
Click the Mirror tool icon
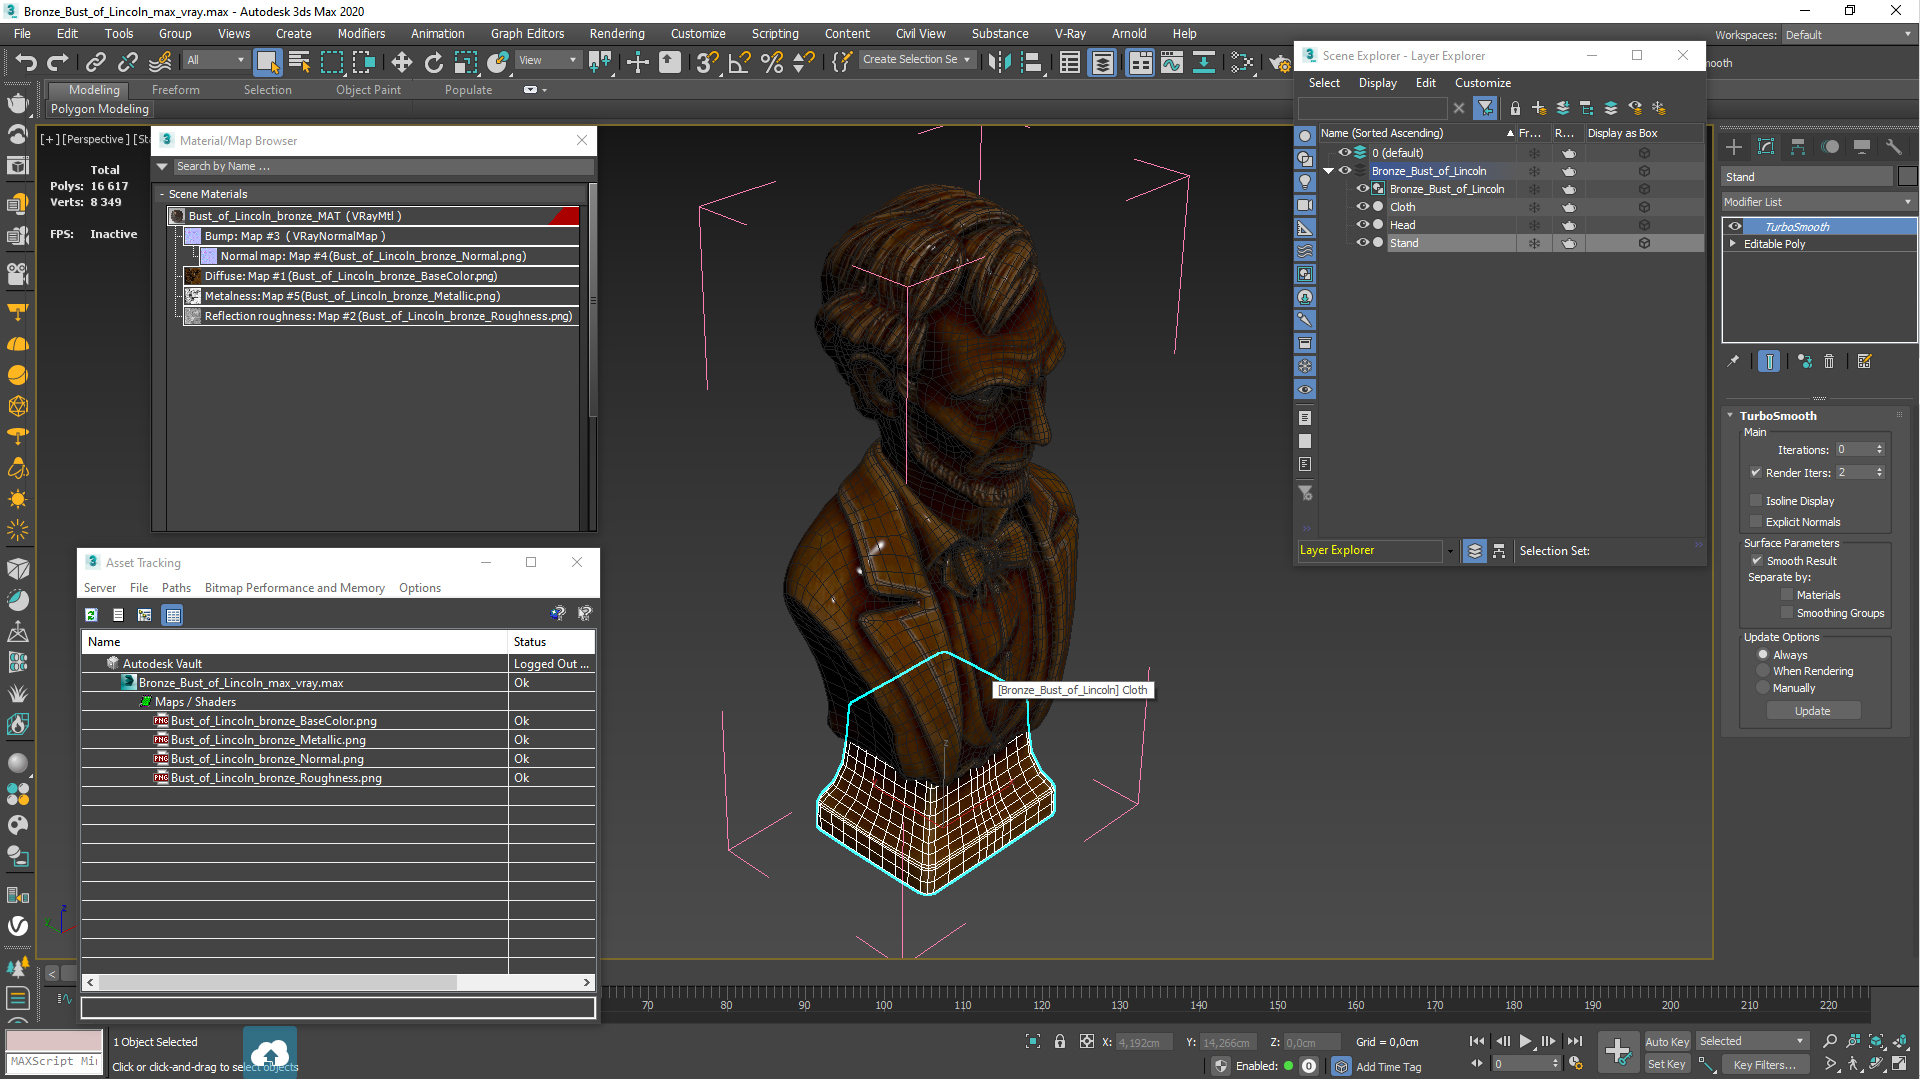[998, 62]
